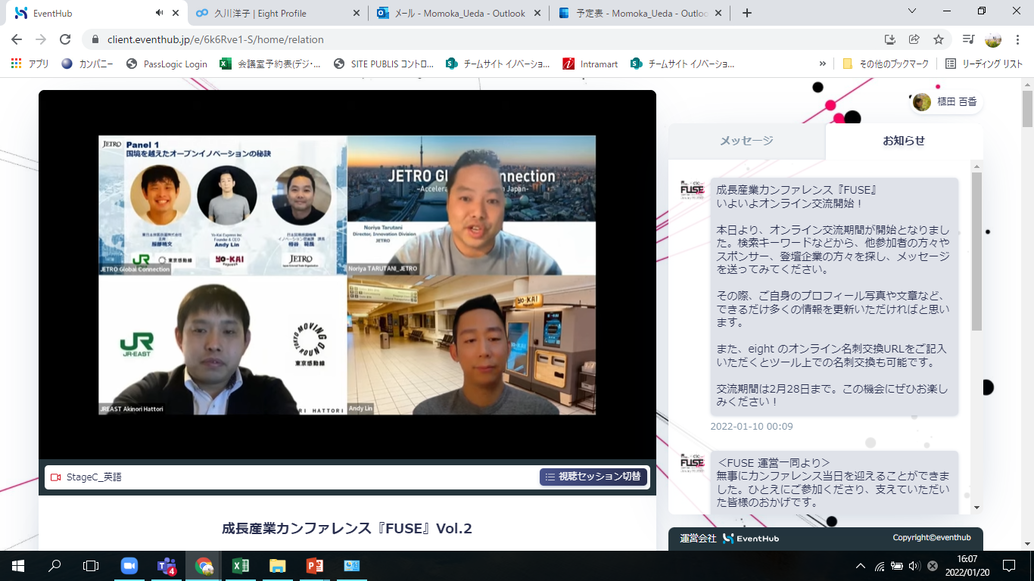Screen dimensions: 1034x581
Task: Open the Windows Start menu
Action: (x=18, y=566)
